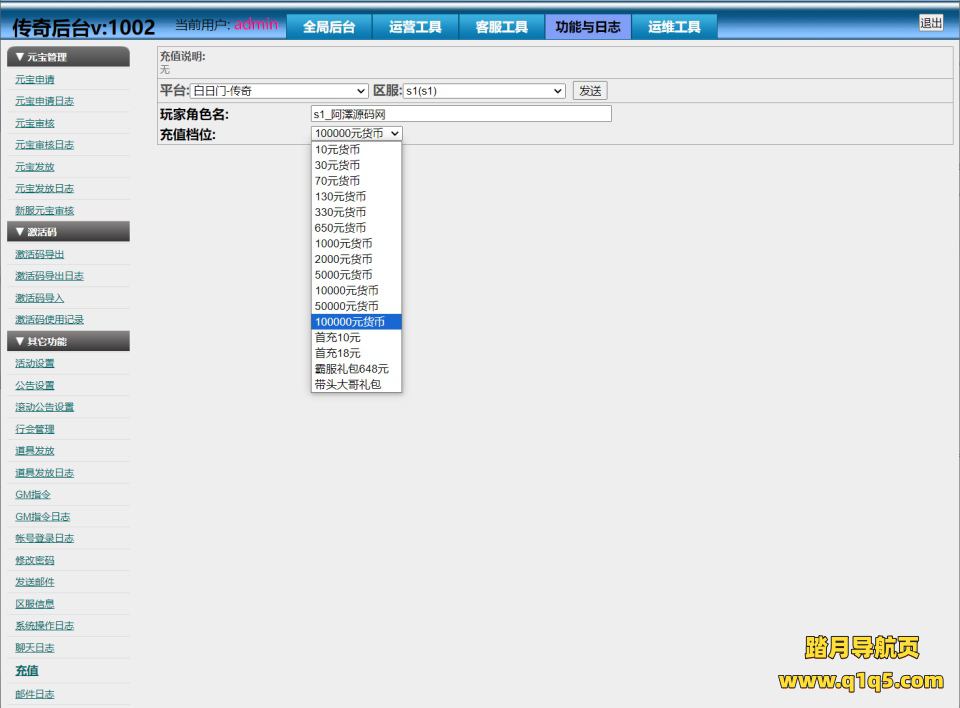This screenshot has width=960, height=708.
Task: Open the 平台 platform dropdown
Action: coord(279,91)
